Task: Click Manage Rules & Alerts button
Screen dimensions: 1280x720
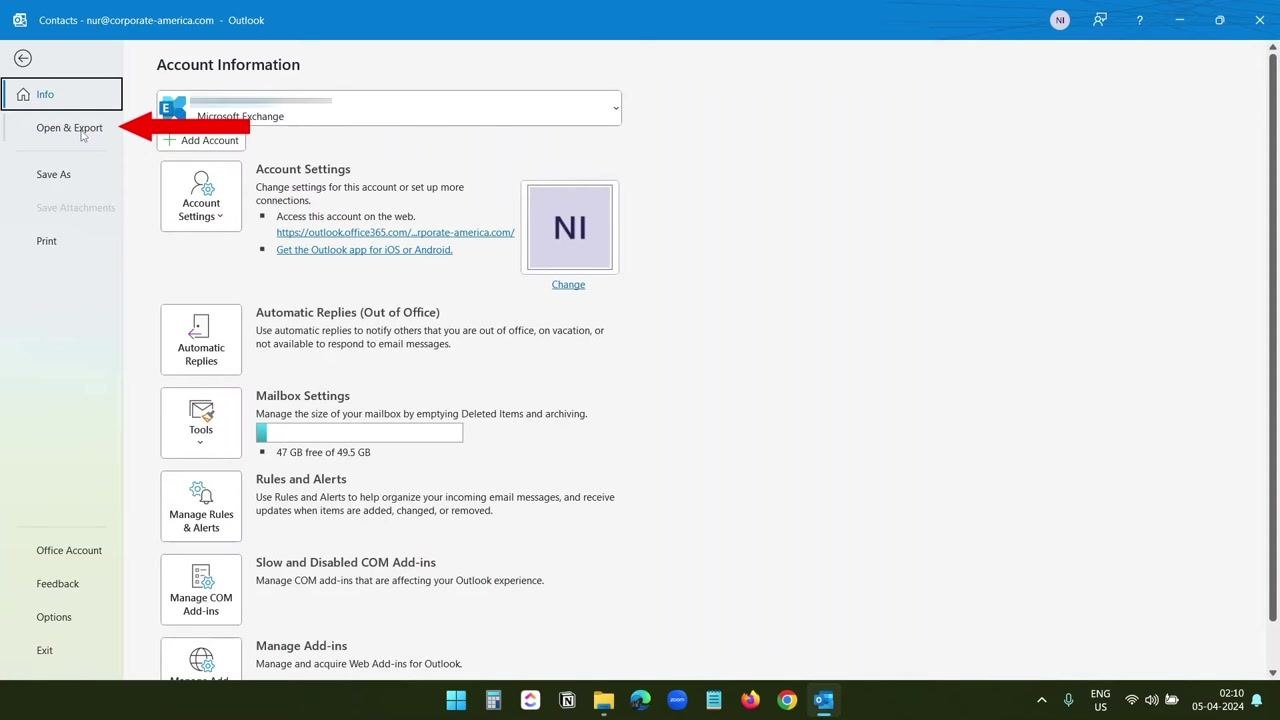Action: [x=201, y=506]
